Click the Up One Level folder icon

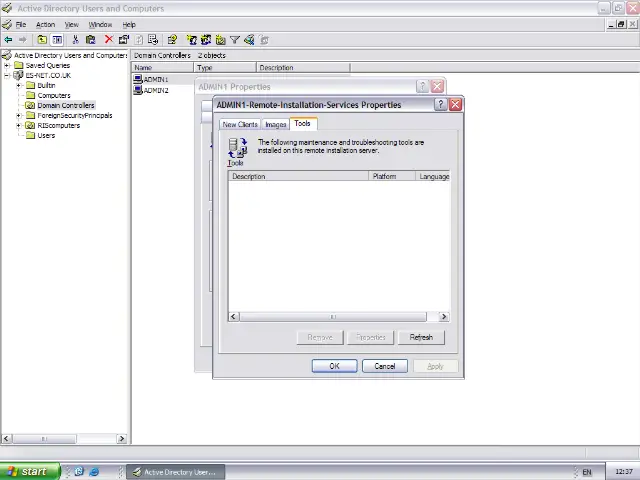point(43,40)
